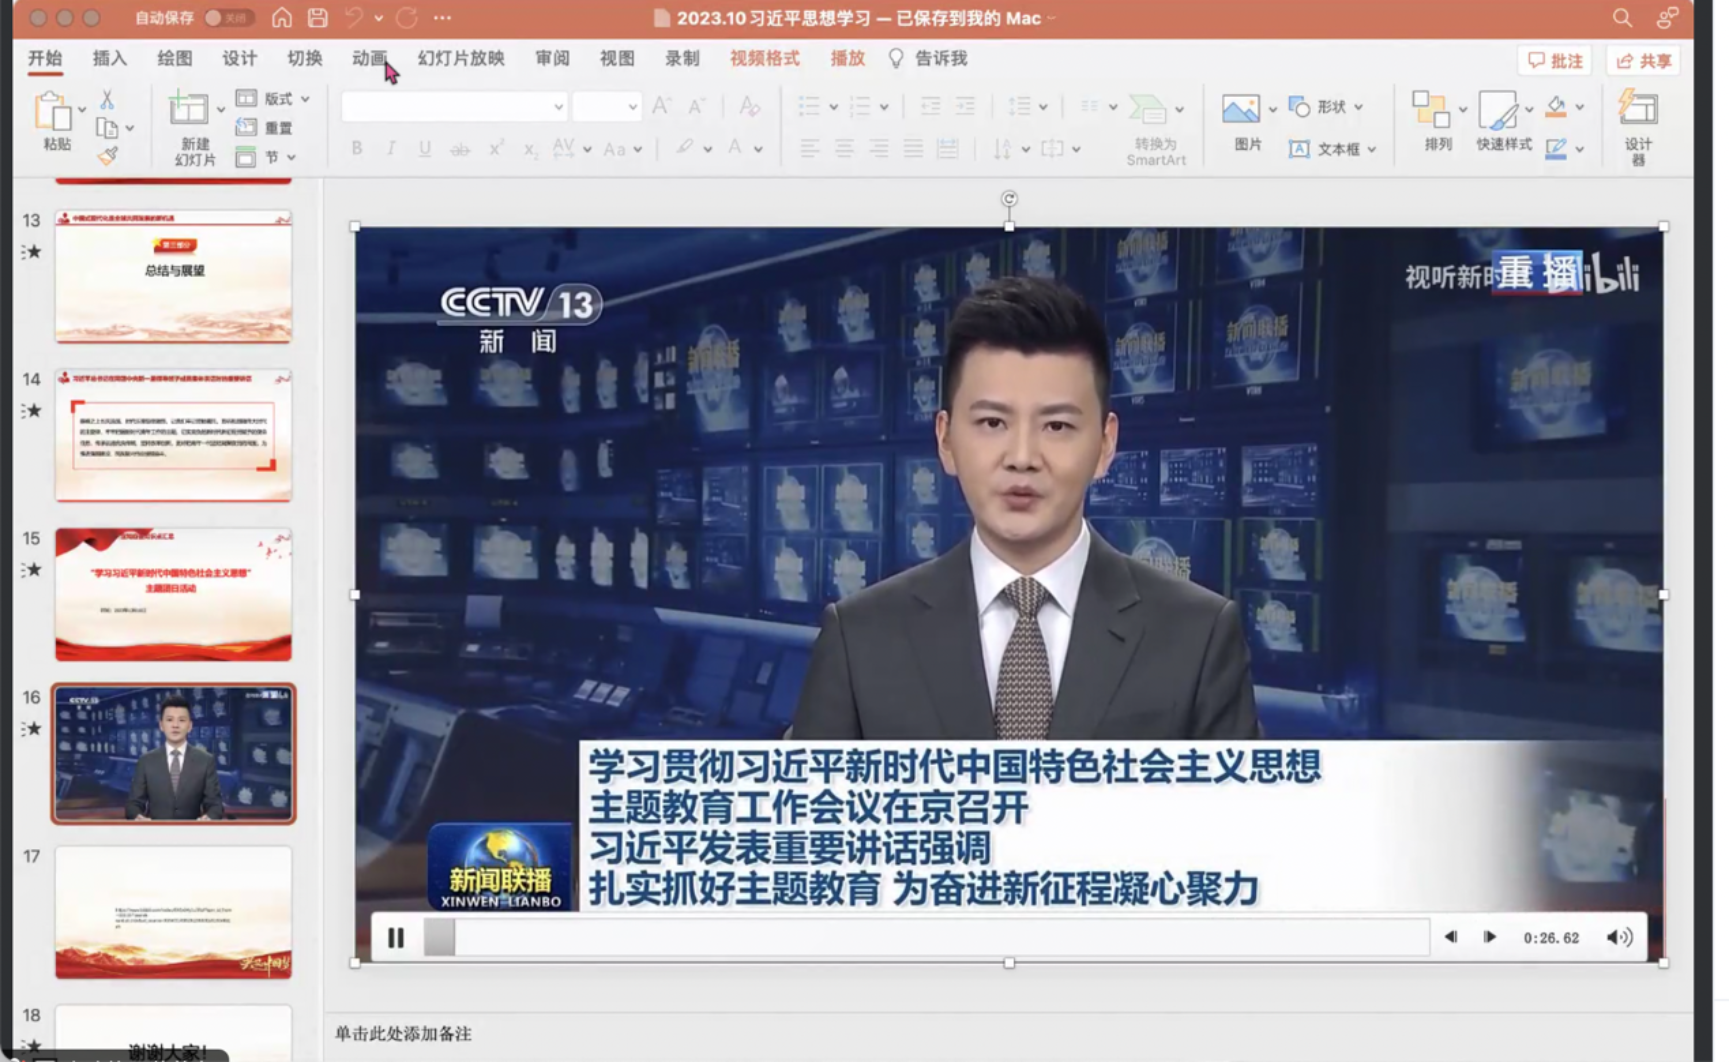Click the 排列 (Arrange) icon

(1435, 122)
